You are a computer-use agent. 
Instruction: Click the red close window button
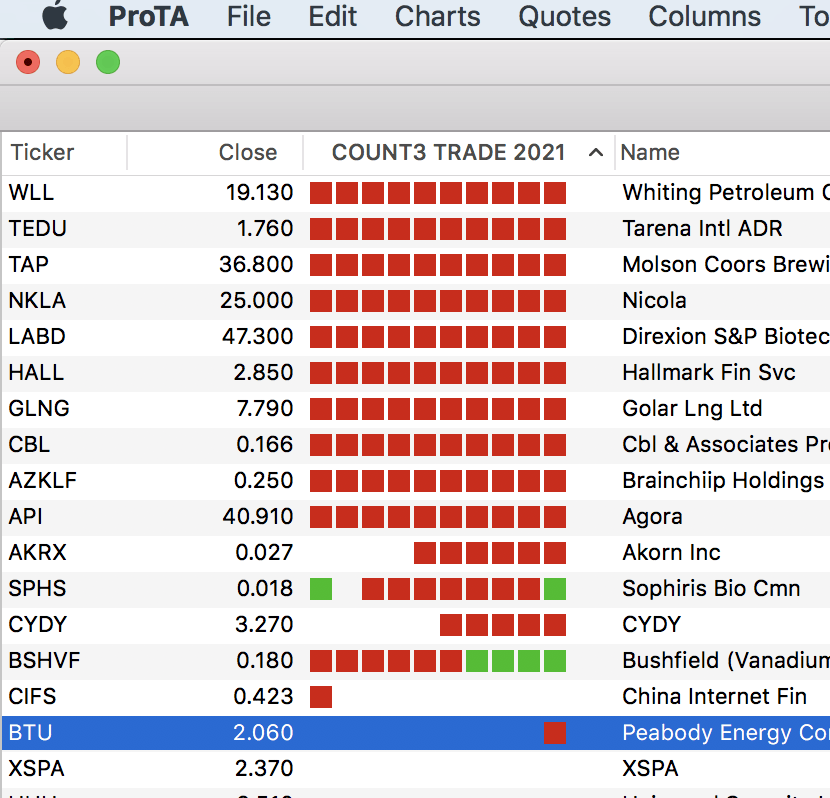(x=28, y=63)
